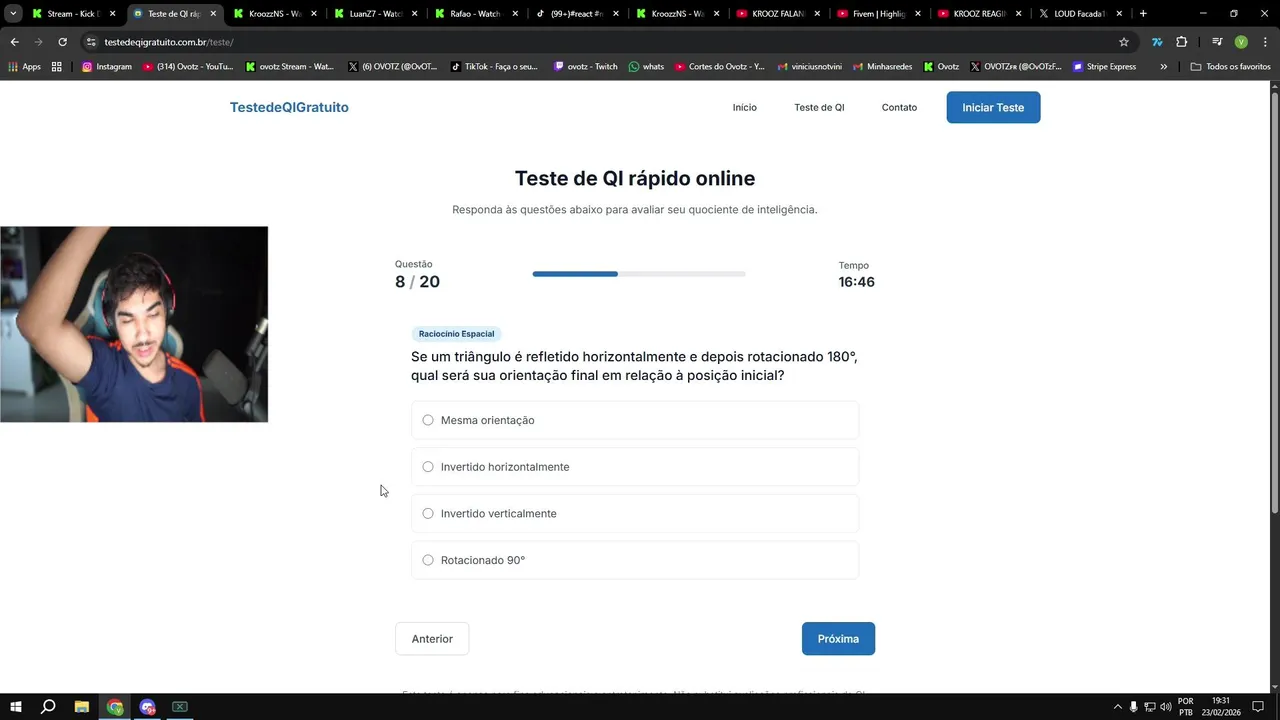Pick 'Invertido verticalmente' as the answer

point(635,513)
